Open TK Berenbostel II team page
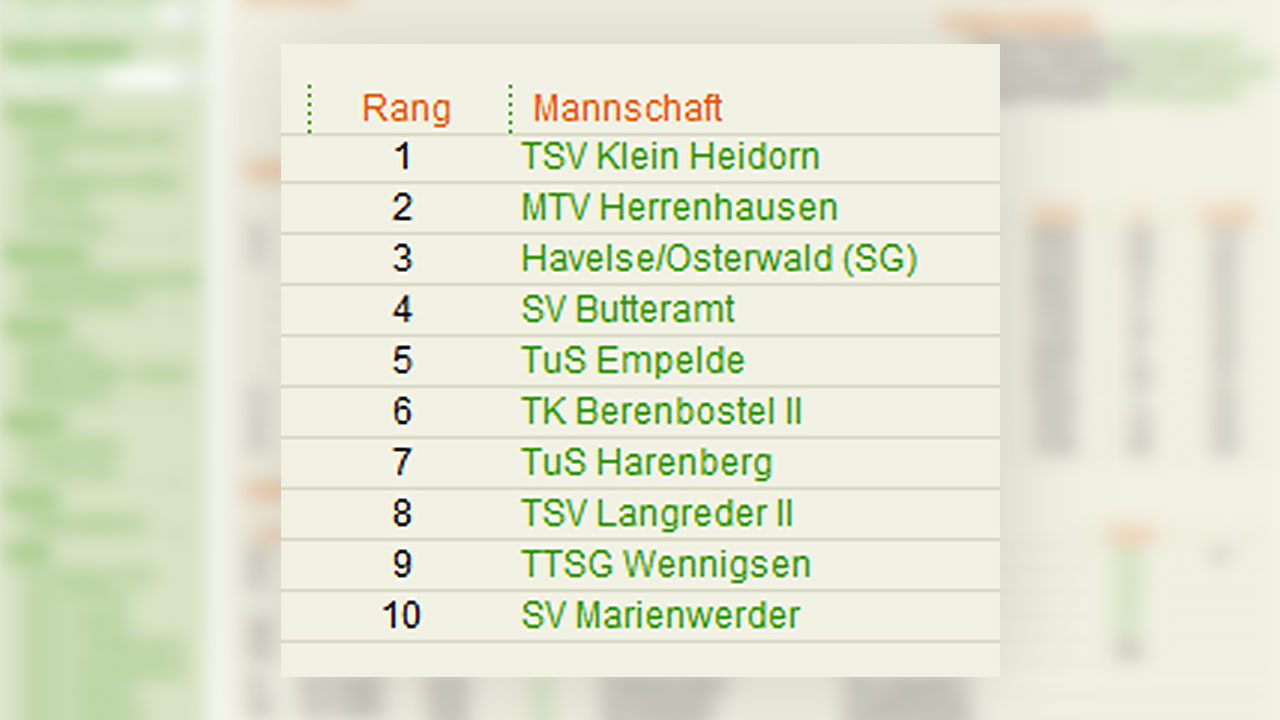This screenshot has width=1280, height=720. coord(661,412)
